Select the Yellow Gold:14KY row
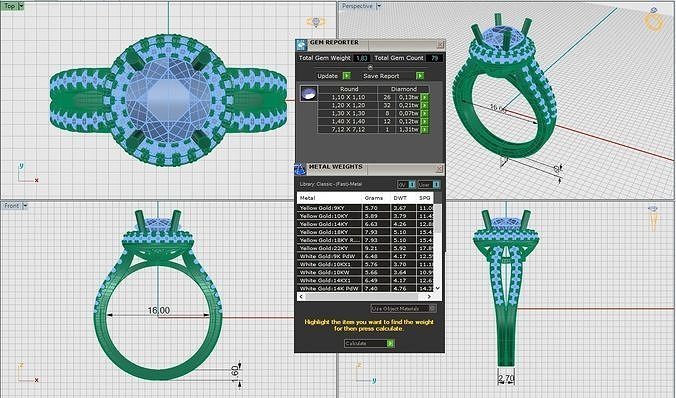The height and width of the screenshot is (398, 676). pos(365,224)
